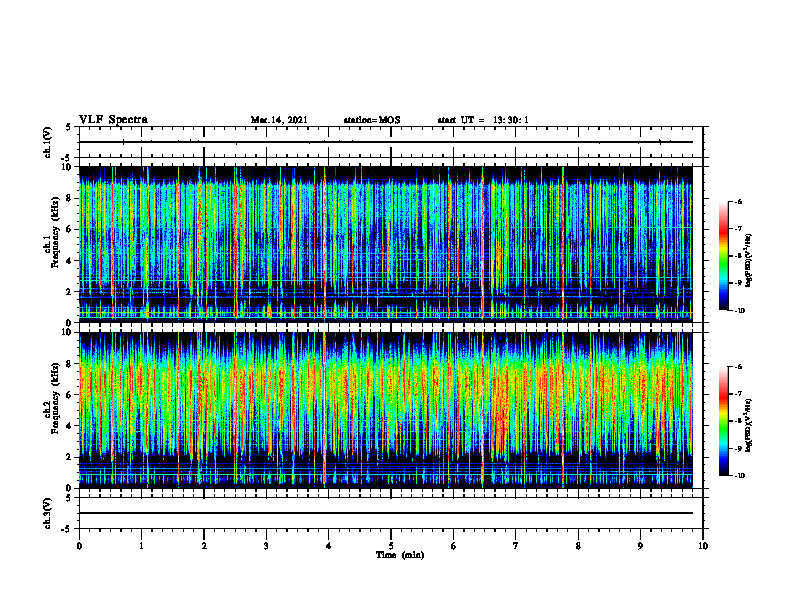792x612 pixels.
Task: Click the station=MOS header label
Action: click(x=372, y=120)
